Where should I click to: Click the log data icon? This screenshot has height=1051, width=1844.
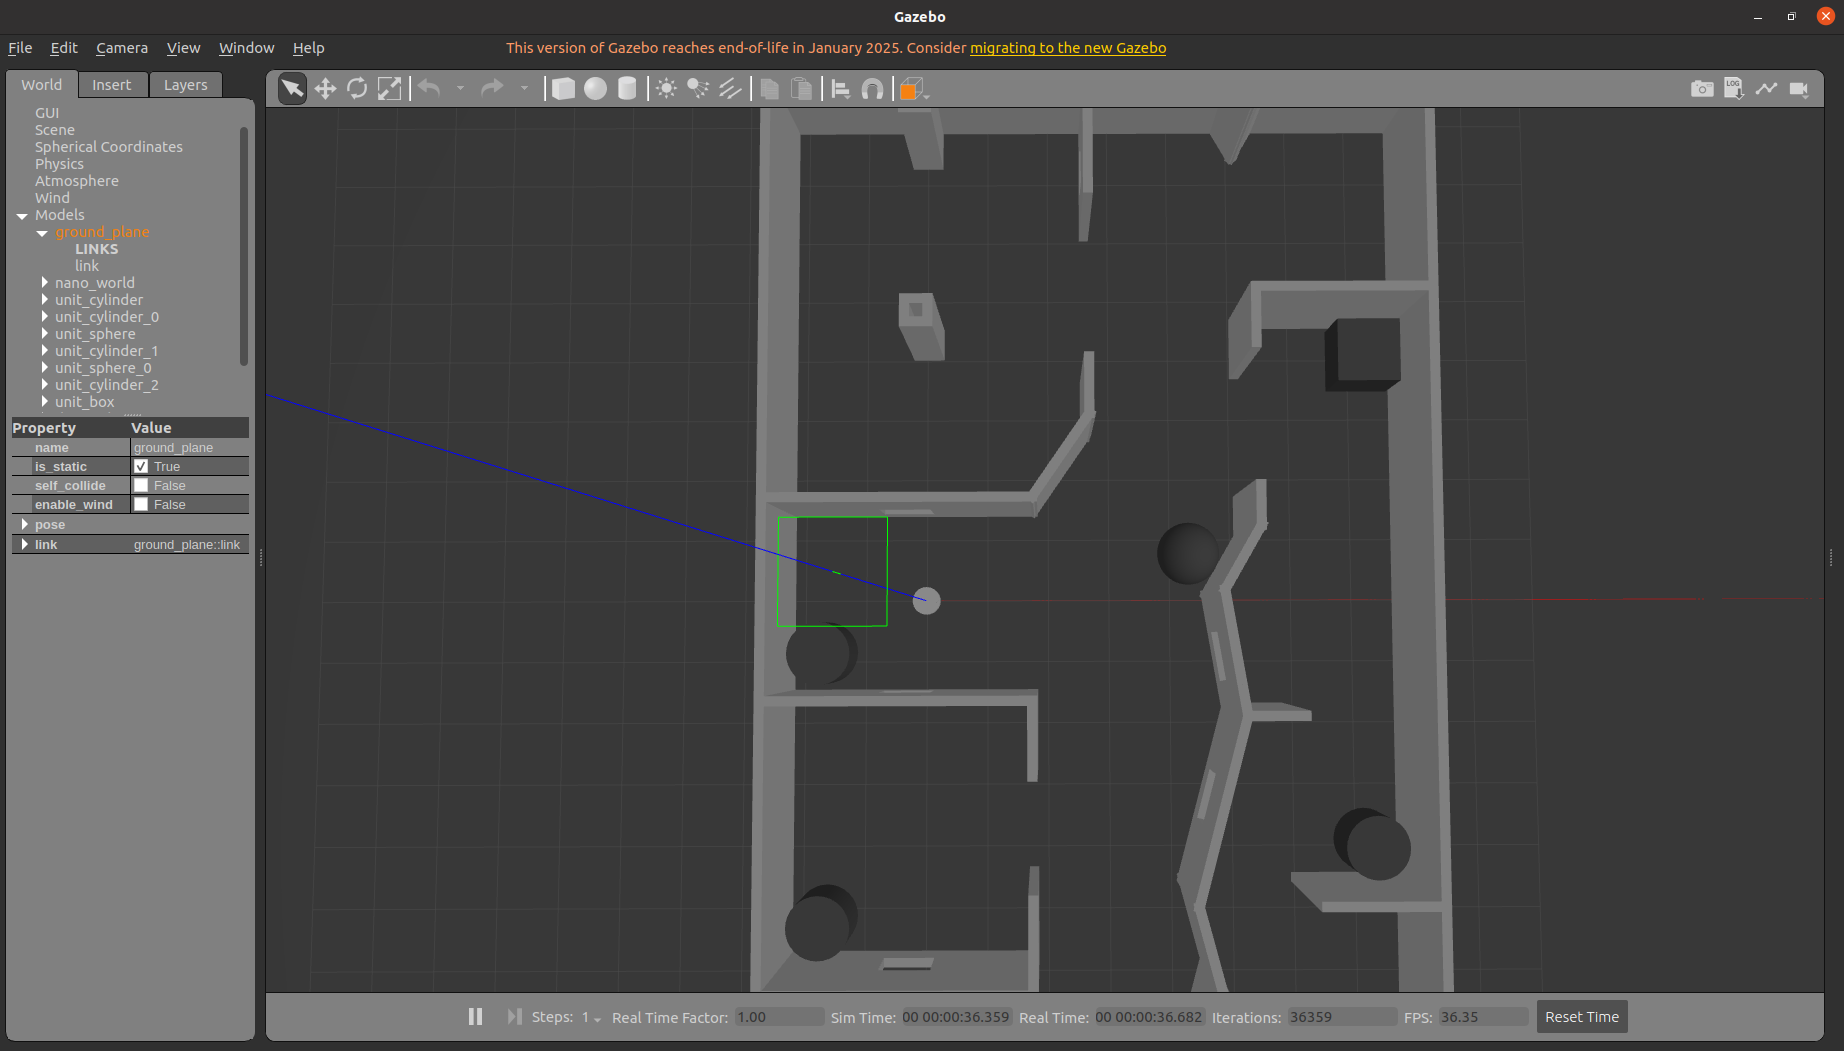(x=1734, y=89)
